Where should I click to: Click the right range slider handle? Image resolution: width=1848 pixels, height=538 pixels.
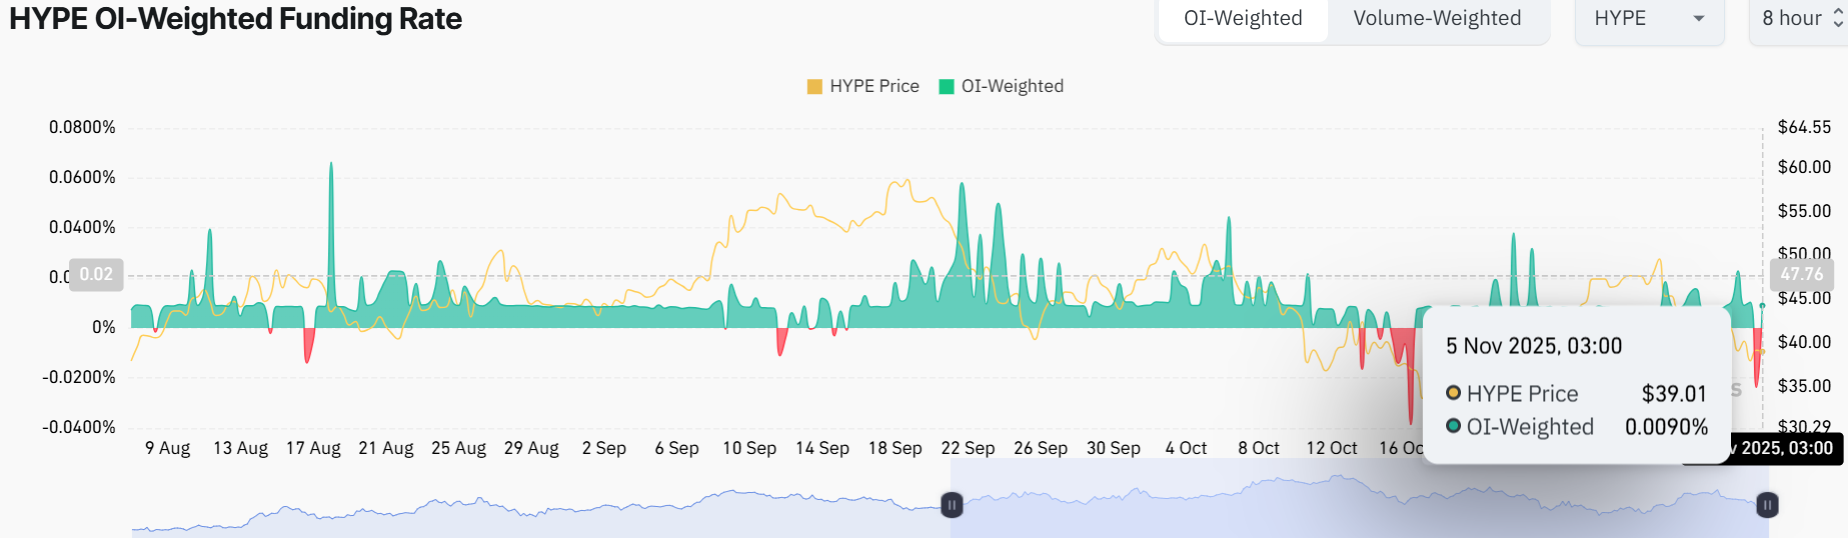click(x=1767, y=505)
